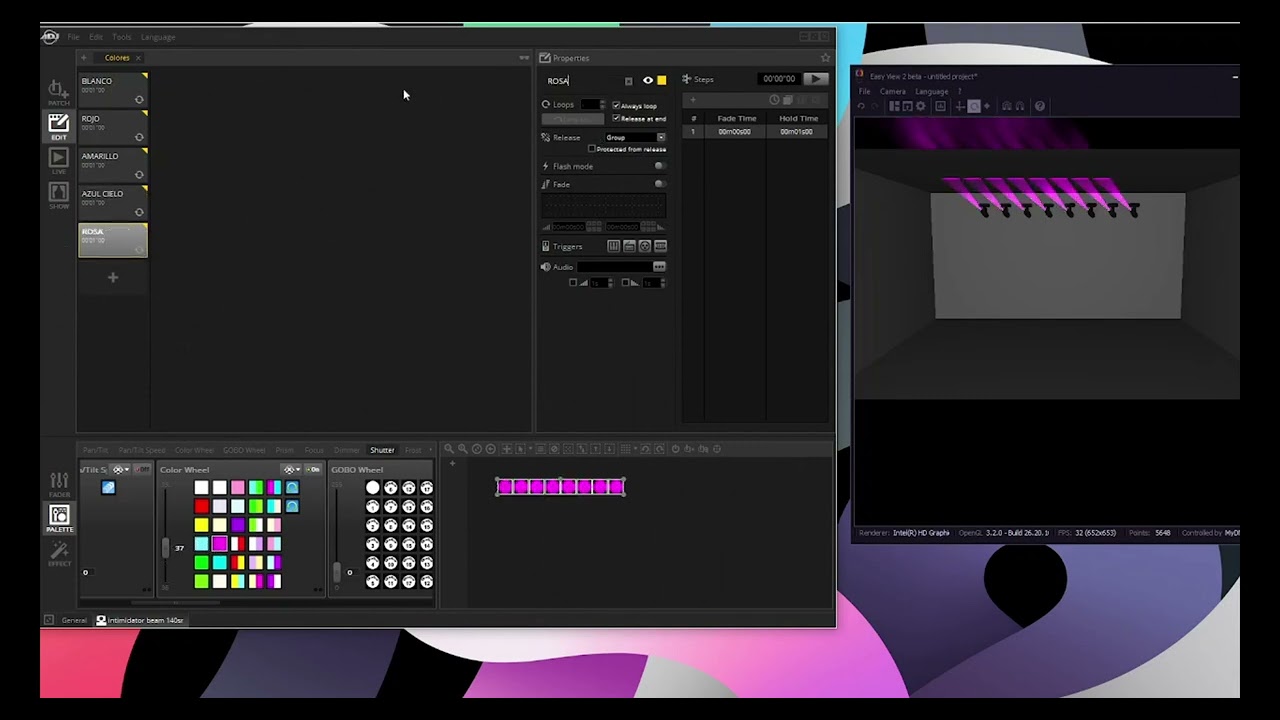Image resolution: width=1280 pixels, height=720 pixels.
Task: Choose the red color wheel swatch
Action: [x=201, y=506]
